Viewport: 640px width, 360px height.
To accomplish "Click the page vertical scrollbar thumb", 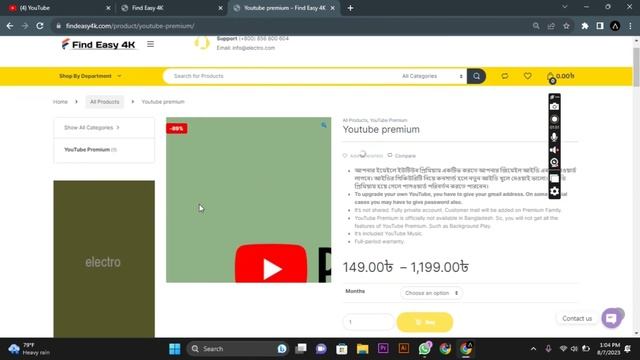I will tap(636, 67).
